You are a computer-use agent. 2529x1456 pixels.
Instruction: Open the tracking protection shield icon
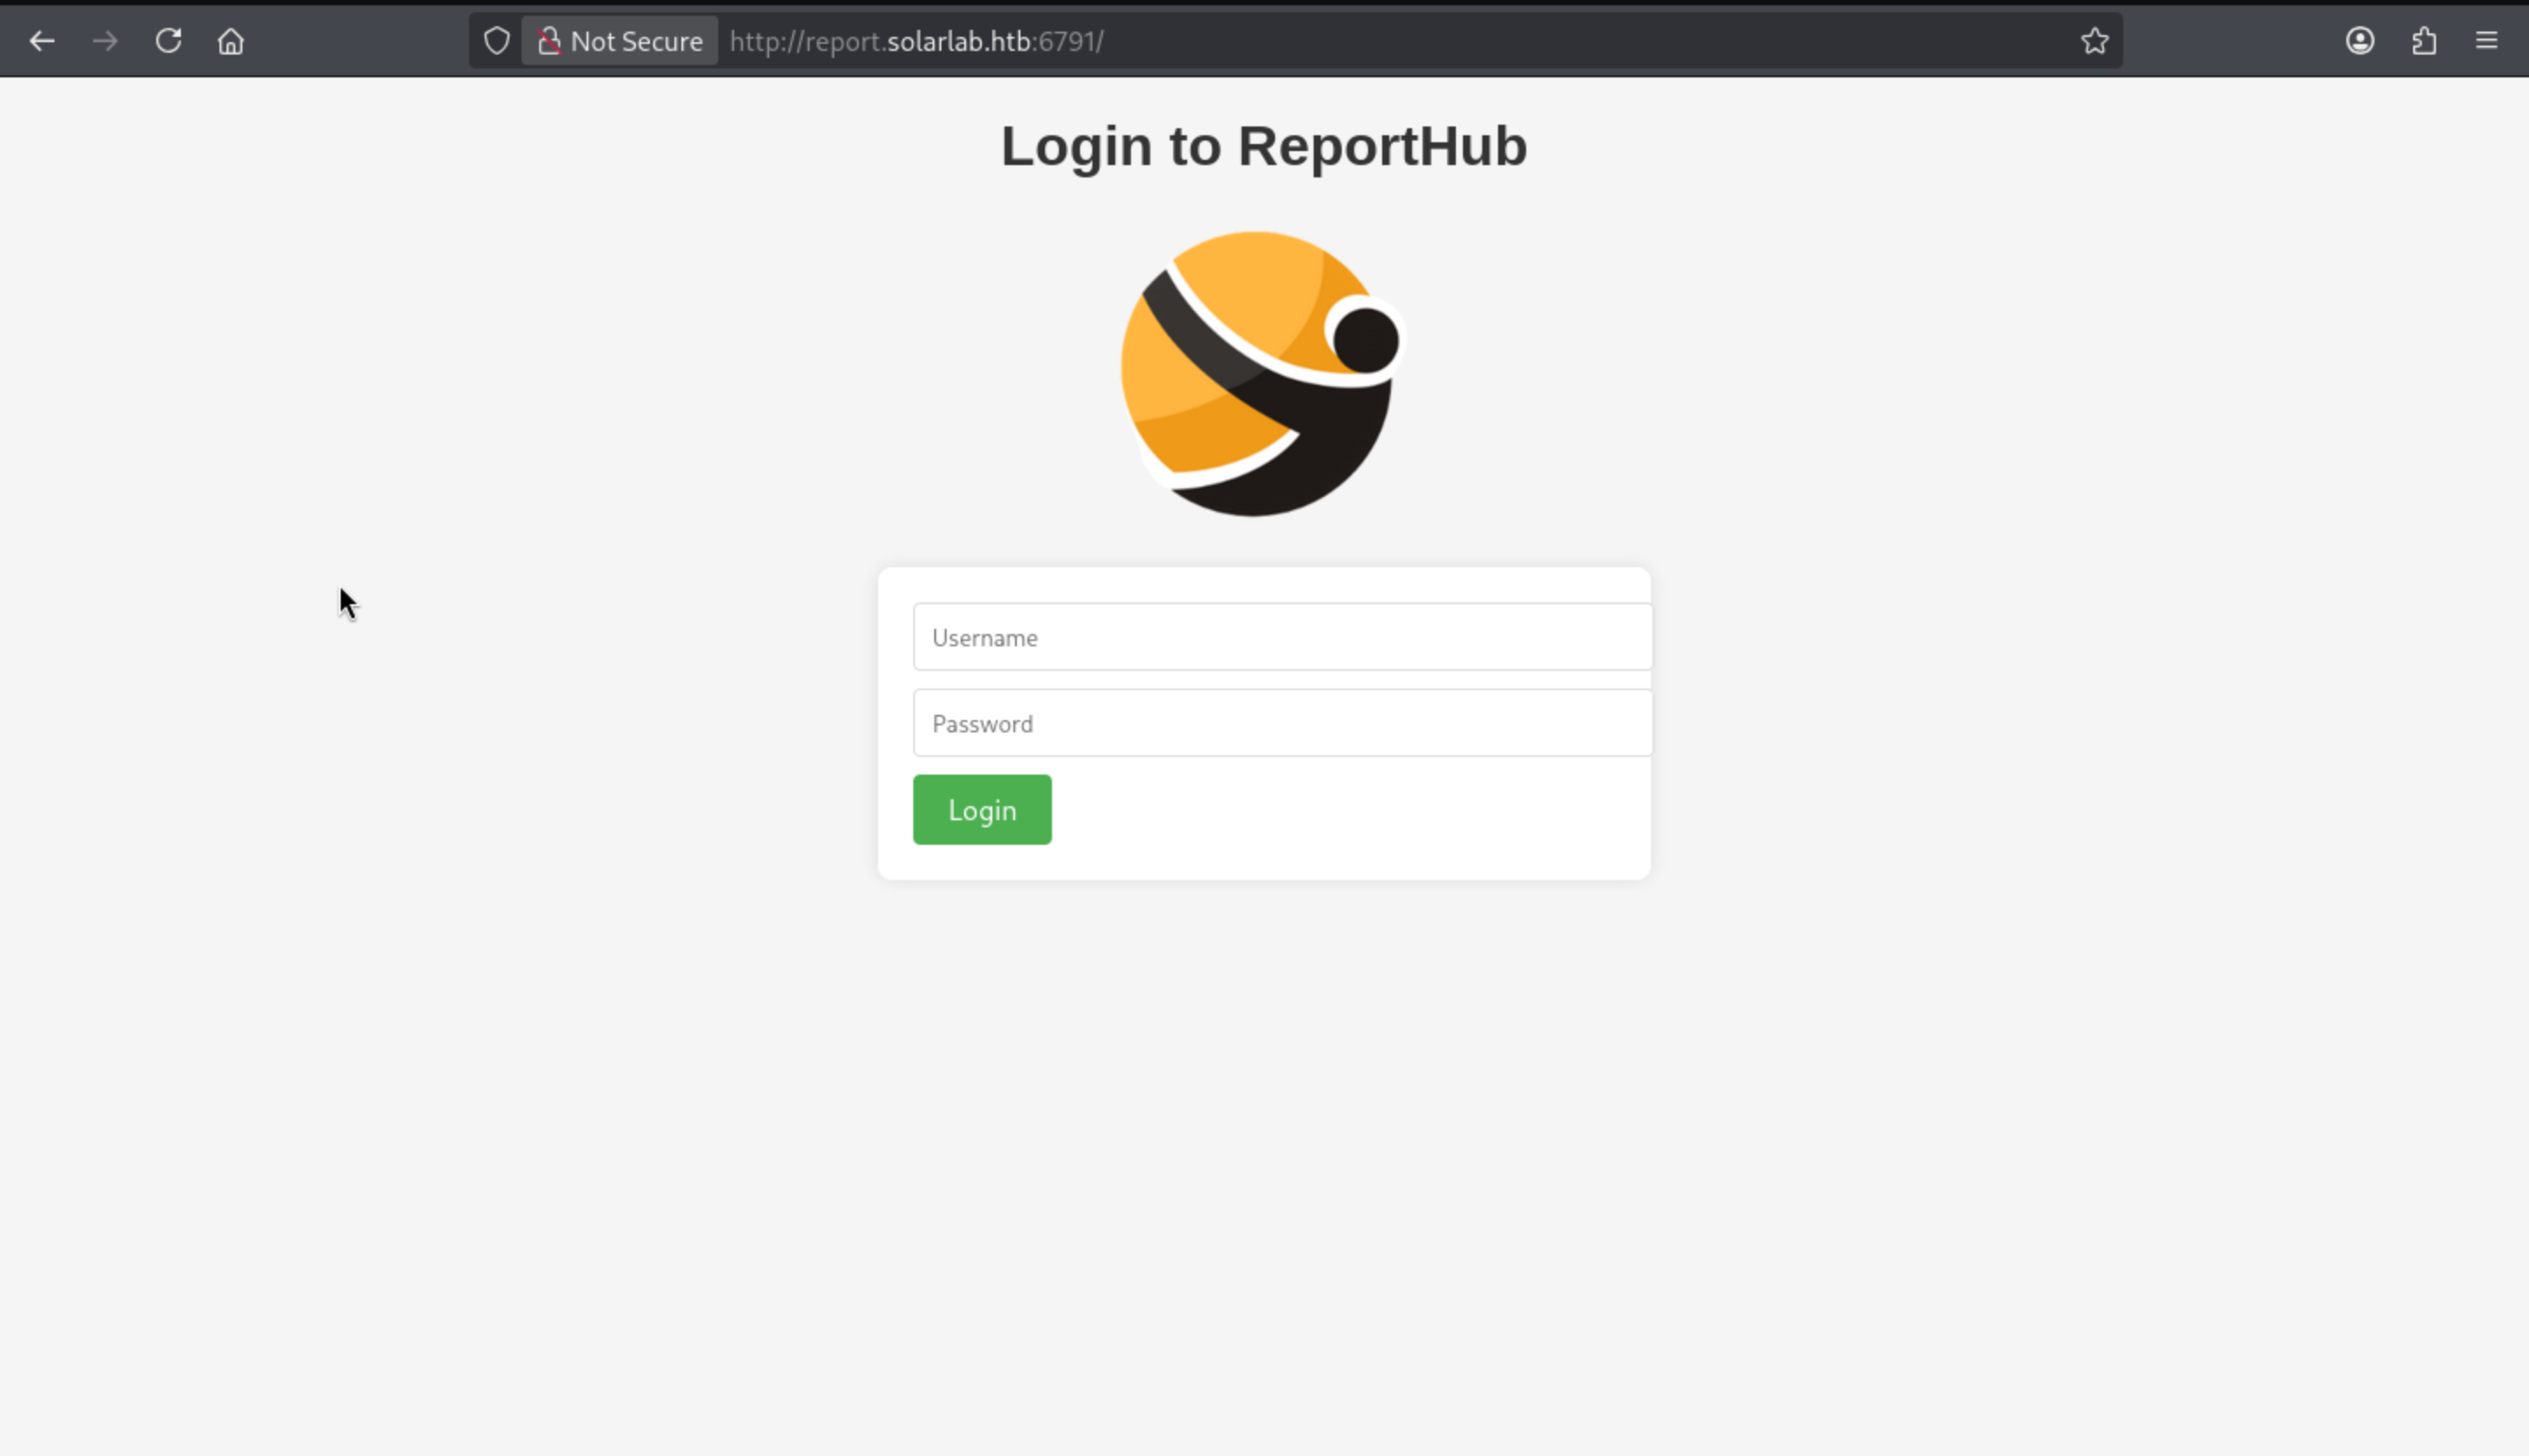497,41
